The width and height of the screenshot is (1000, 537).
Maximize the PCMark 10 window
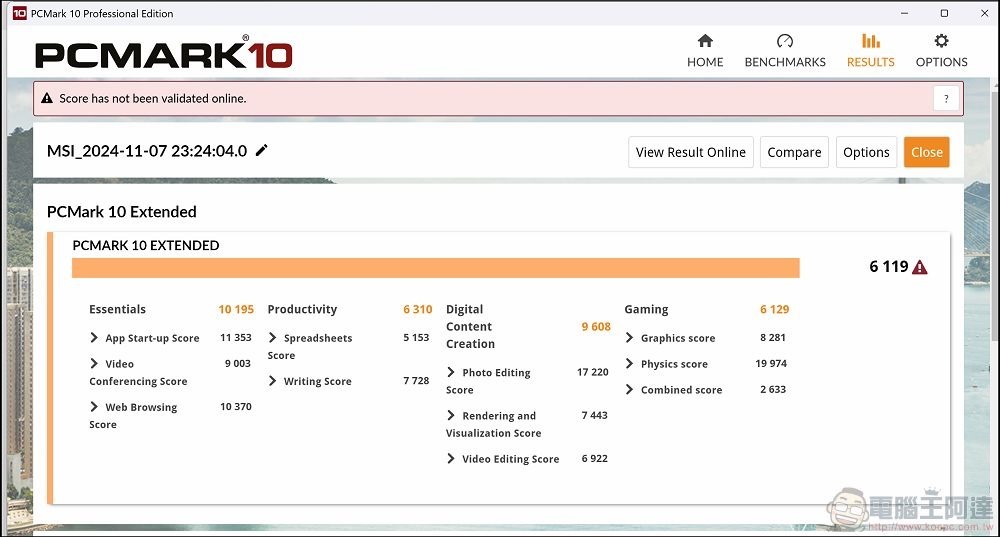coord(945,13)
